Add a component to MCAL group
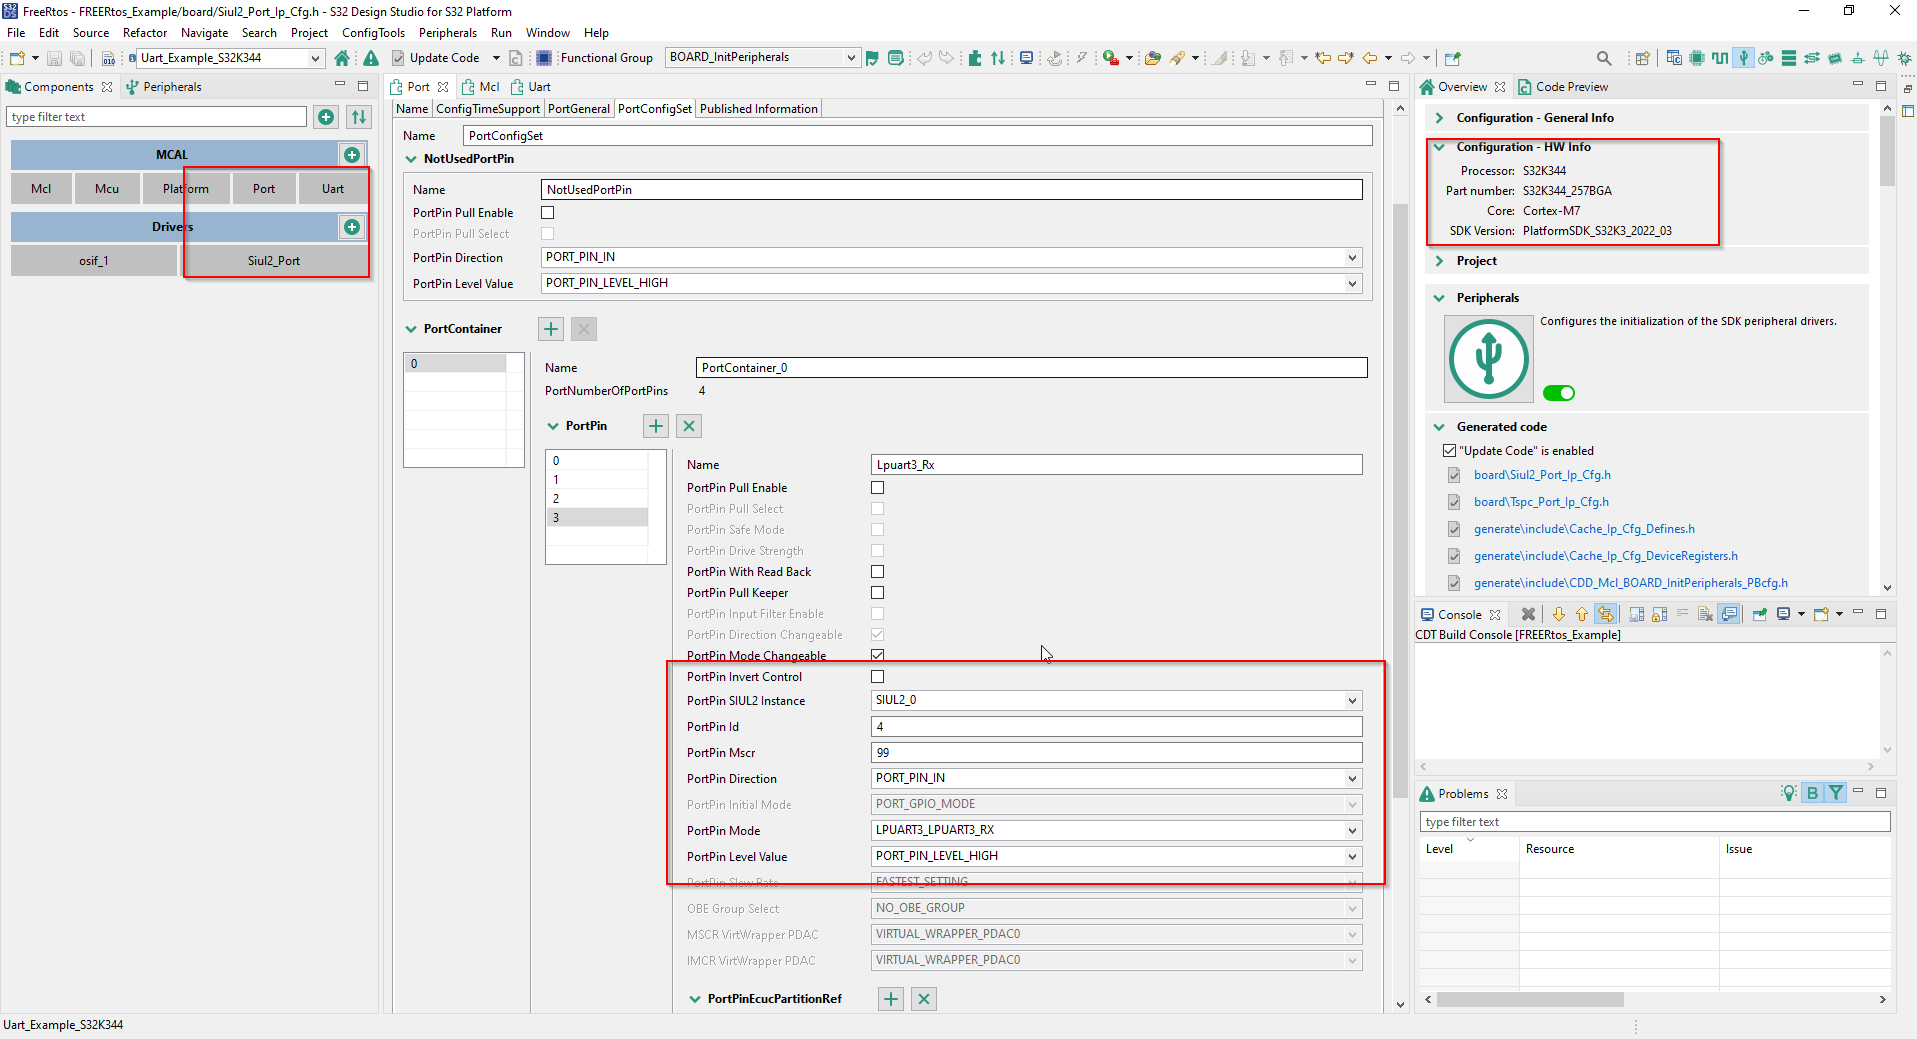The image size is (1917, 1039). point(352,155)
